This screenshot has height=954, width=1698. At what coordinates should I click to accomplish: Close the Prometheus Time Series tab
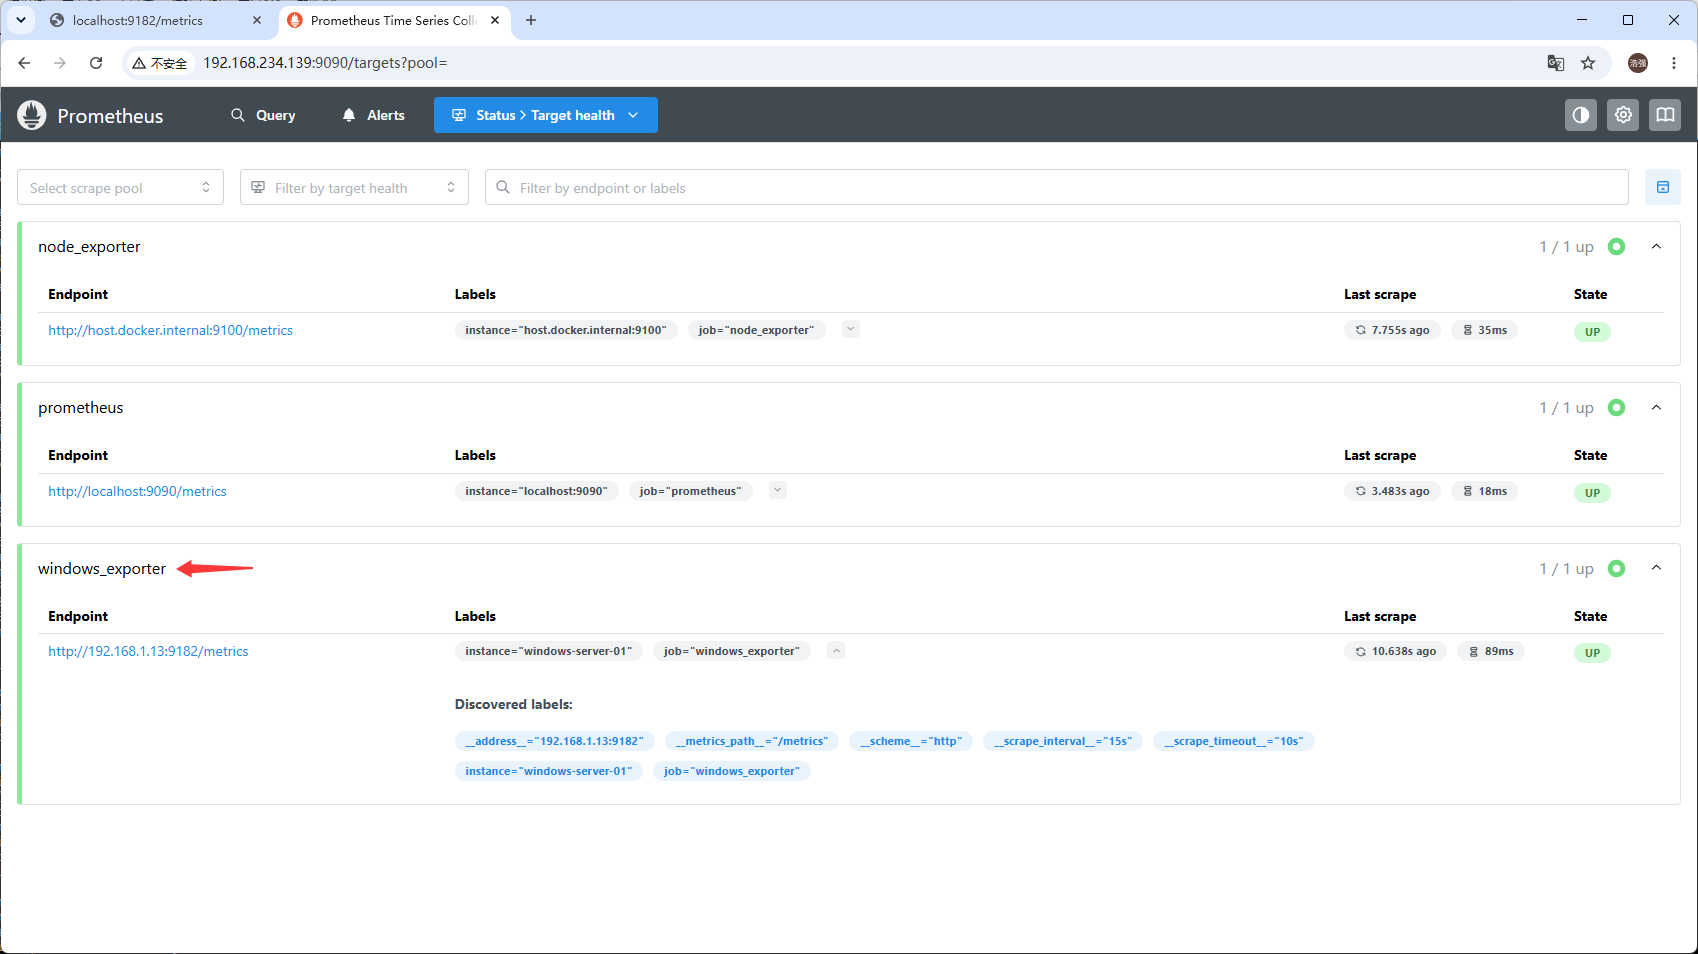click(x=495, y=20)
